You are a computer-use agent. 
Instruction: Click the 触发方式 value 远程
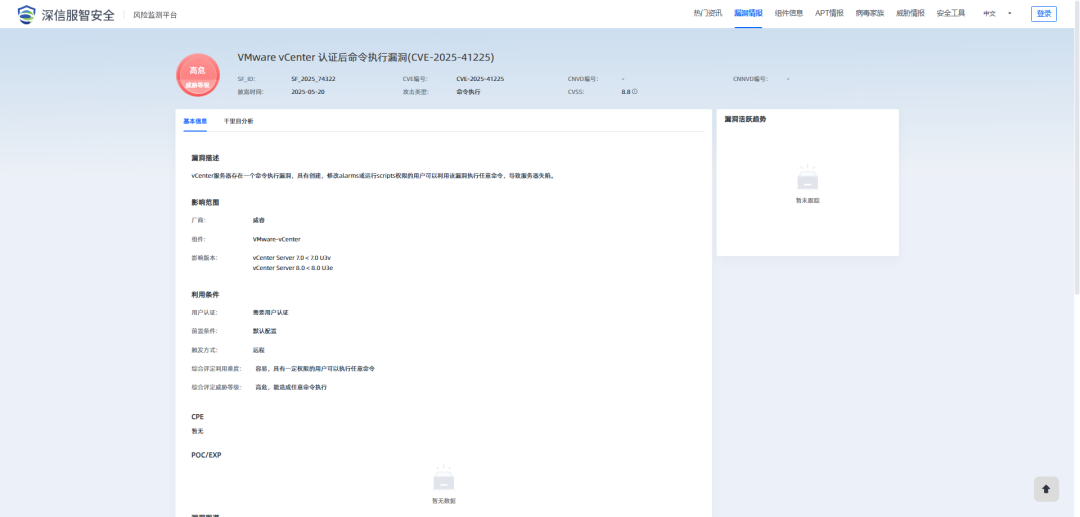click(x=259, y=350)
